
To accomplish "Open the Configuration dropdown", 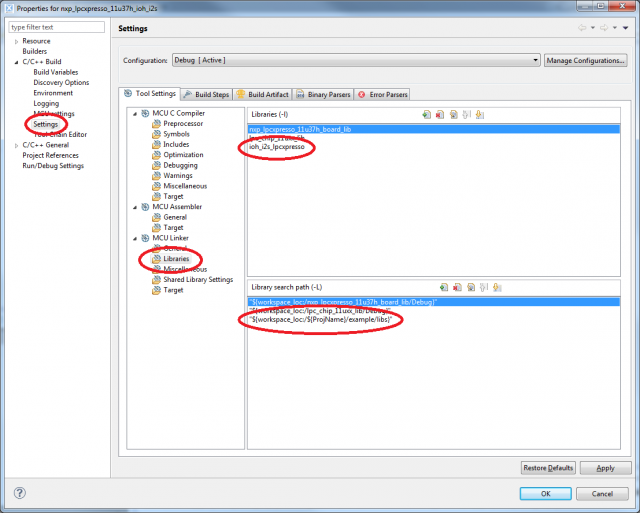I will [356, 60].
